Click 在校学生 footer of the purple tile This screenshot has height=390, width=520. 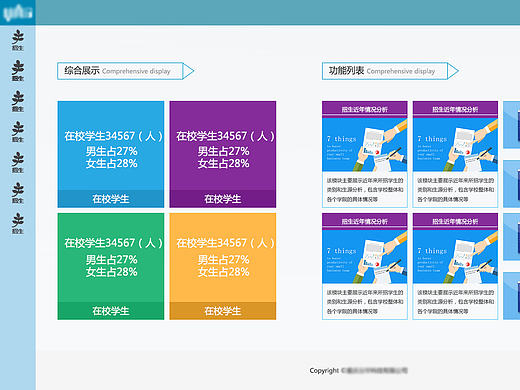click(223, 199)
